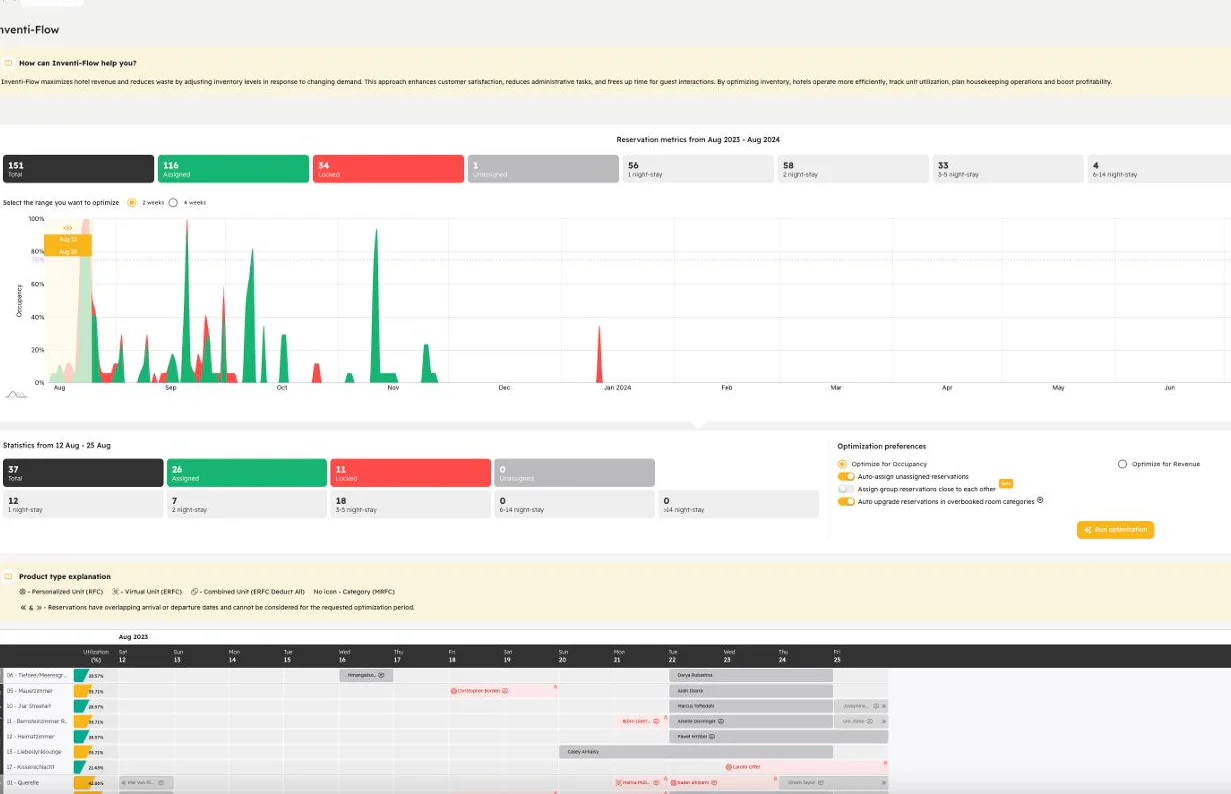Click the beta badge next to group reservations
The width and height of the screenshot is (1231, 794).
(1007, 484)
